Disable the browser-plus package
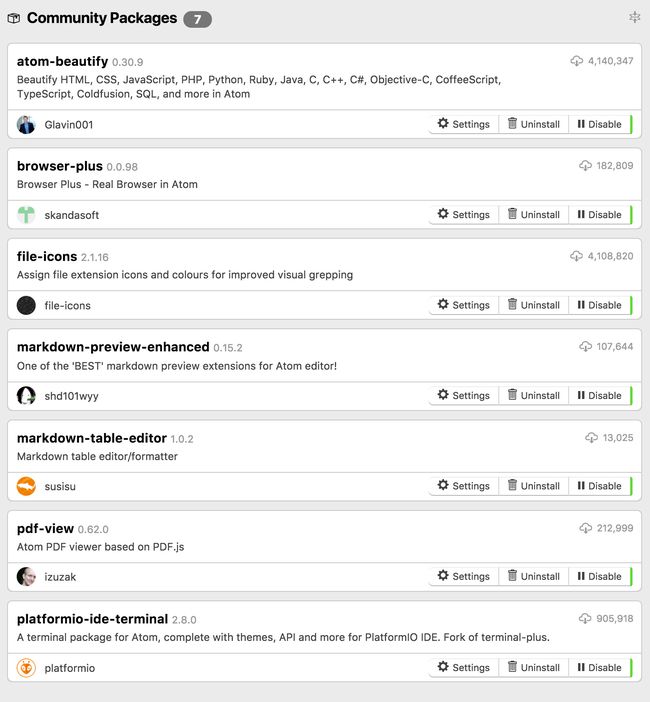 coord(600,214)
